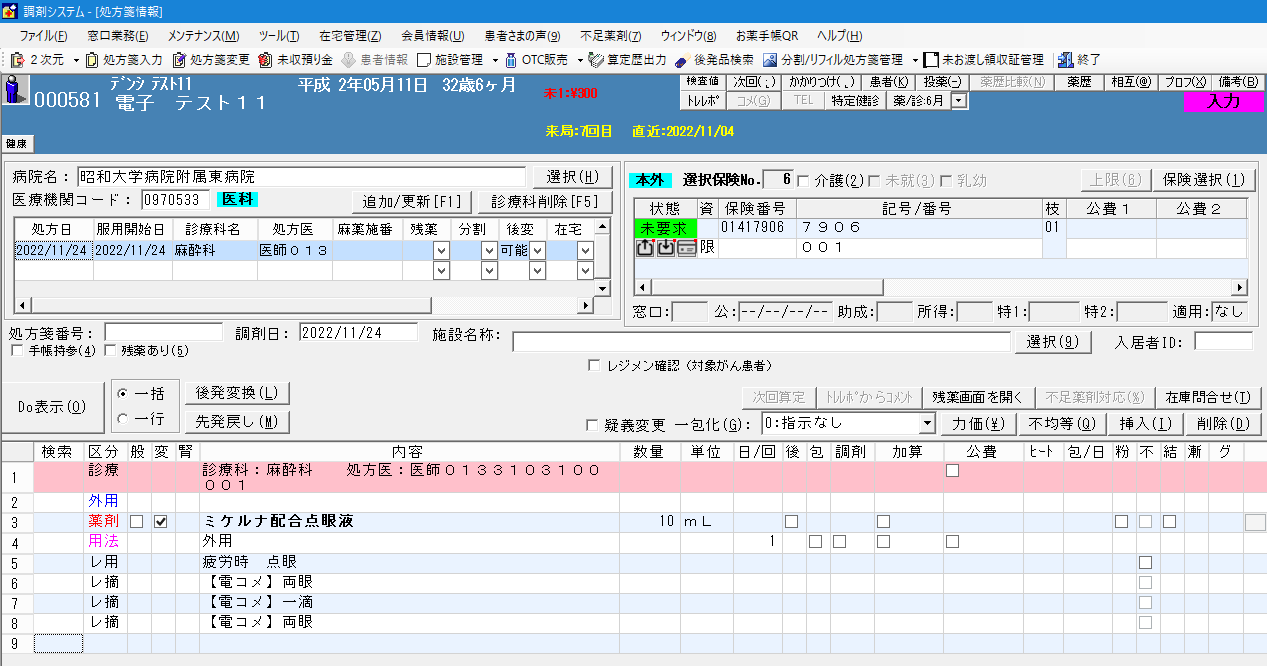The image size is (1267, 666).
Task: Click the 後発変換 button
Action: 237,393
